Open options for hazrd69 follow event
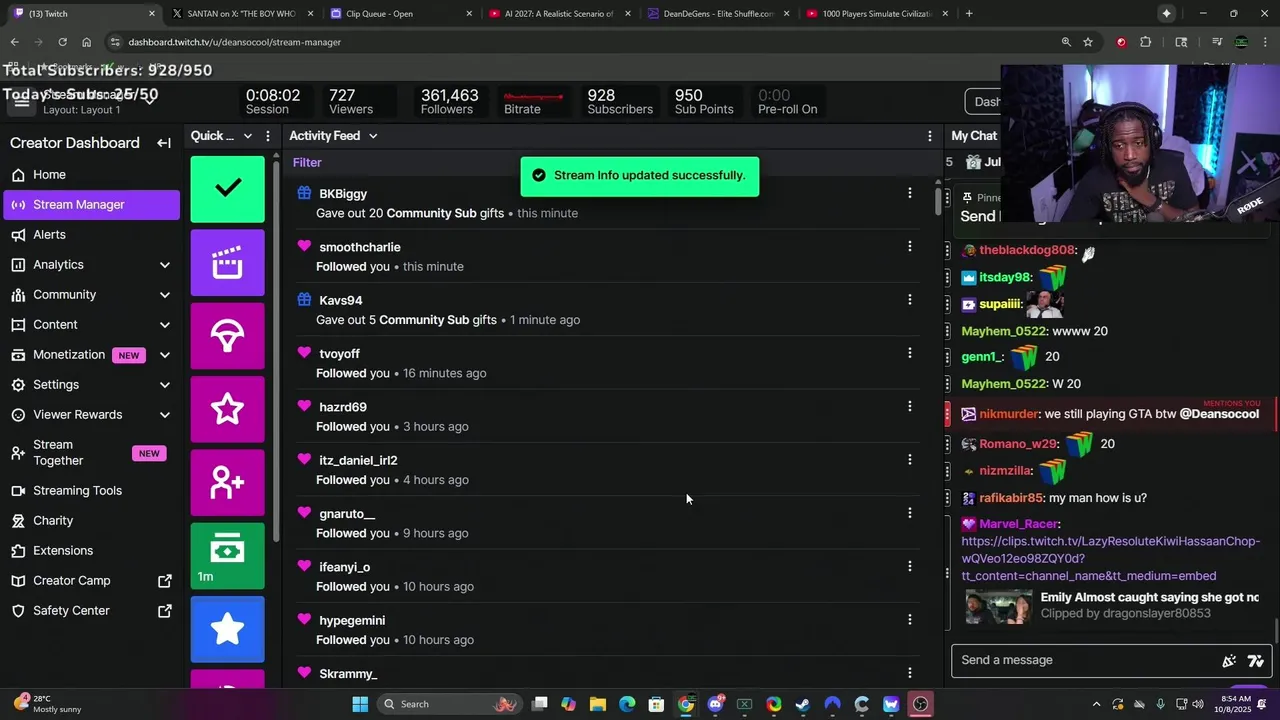 (909, 406)
